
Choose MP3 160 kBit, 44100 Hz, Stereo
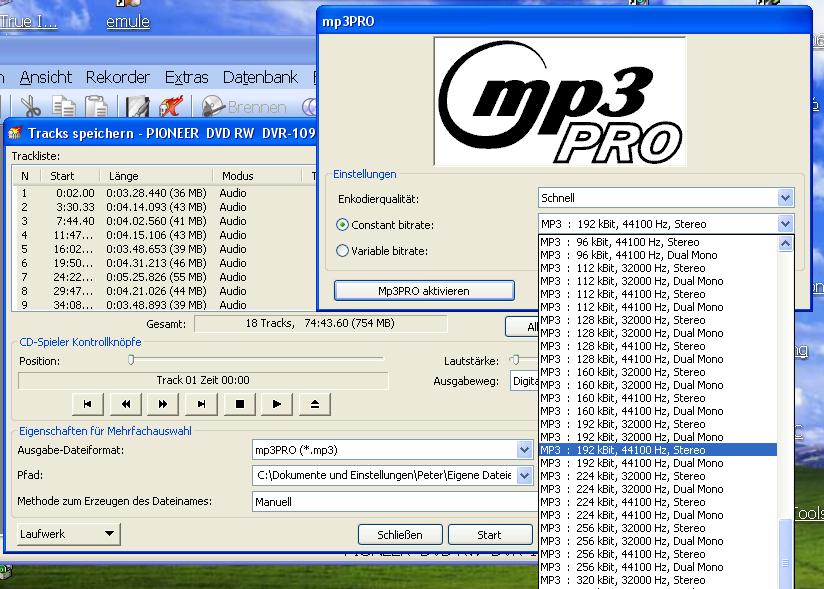658,398
